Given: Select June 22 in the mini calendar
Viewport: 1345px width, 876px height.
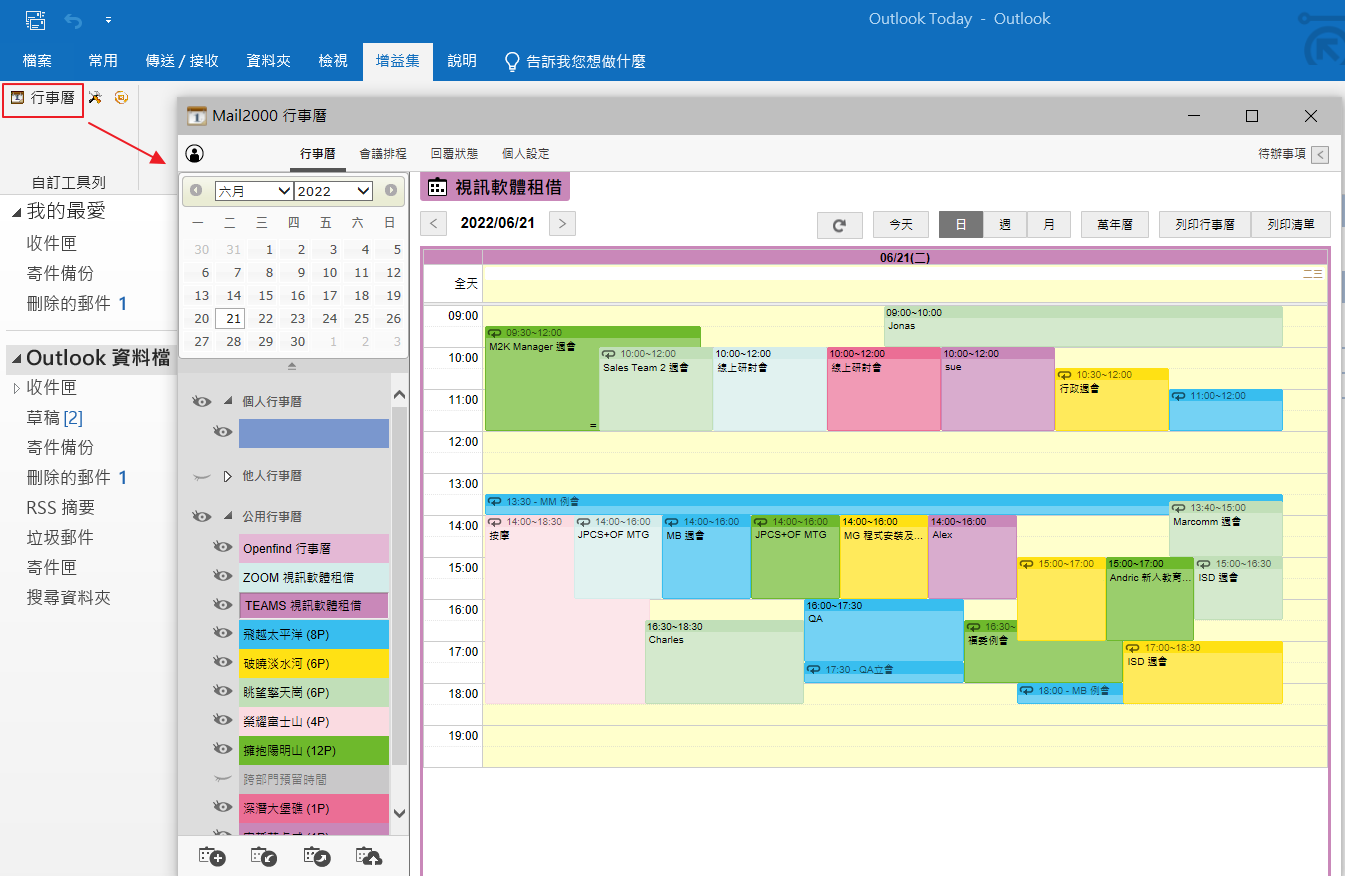Looking at the screenshot, I should pyautogui.click(x=266, y=319).
